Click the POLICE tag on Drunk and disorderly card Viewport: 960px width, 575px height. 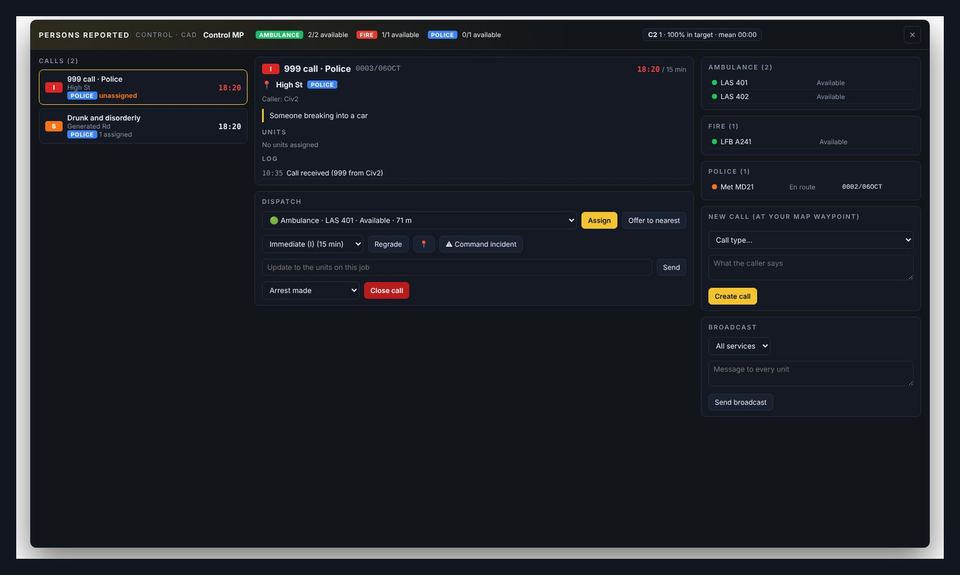[x=82, y=134]
